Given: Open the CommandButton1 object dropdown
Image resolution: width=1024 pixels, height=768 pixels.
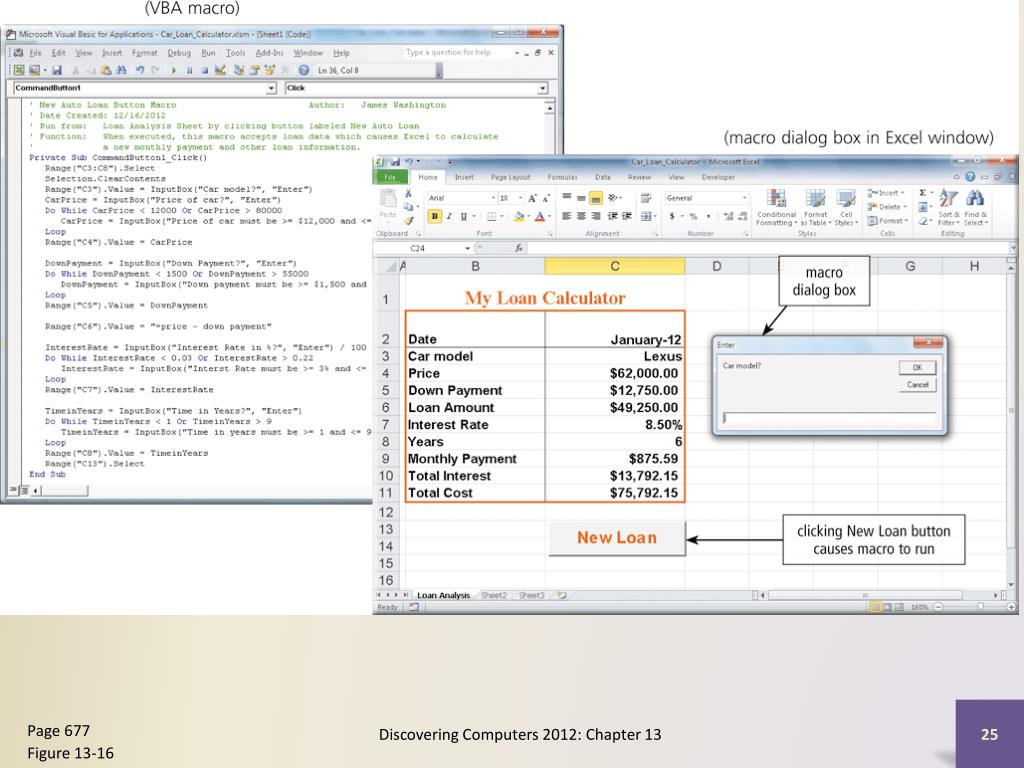Looking at the screenshot, I should pos(272,88).
